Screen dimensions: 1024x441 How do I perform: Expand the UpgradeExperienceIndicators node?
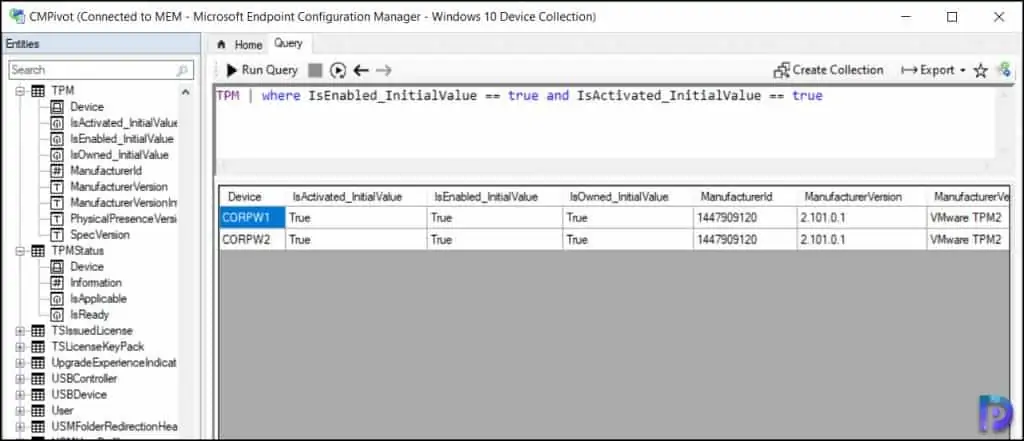tap(20, 363)
